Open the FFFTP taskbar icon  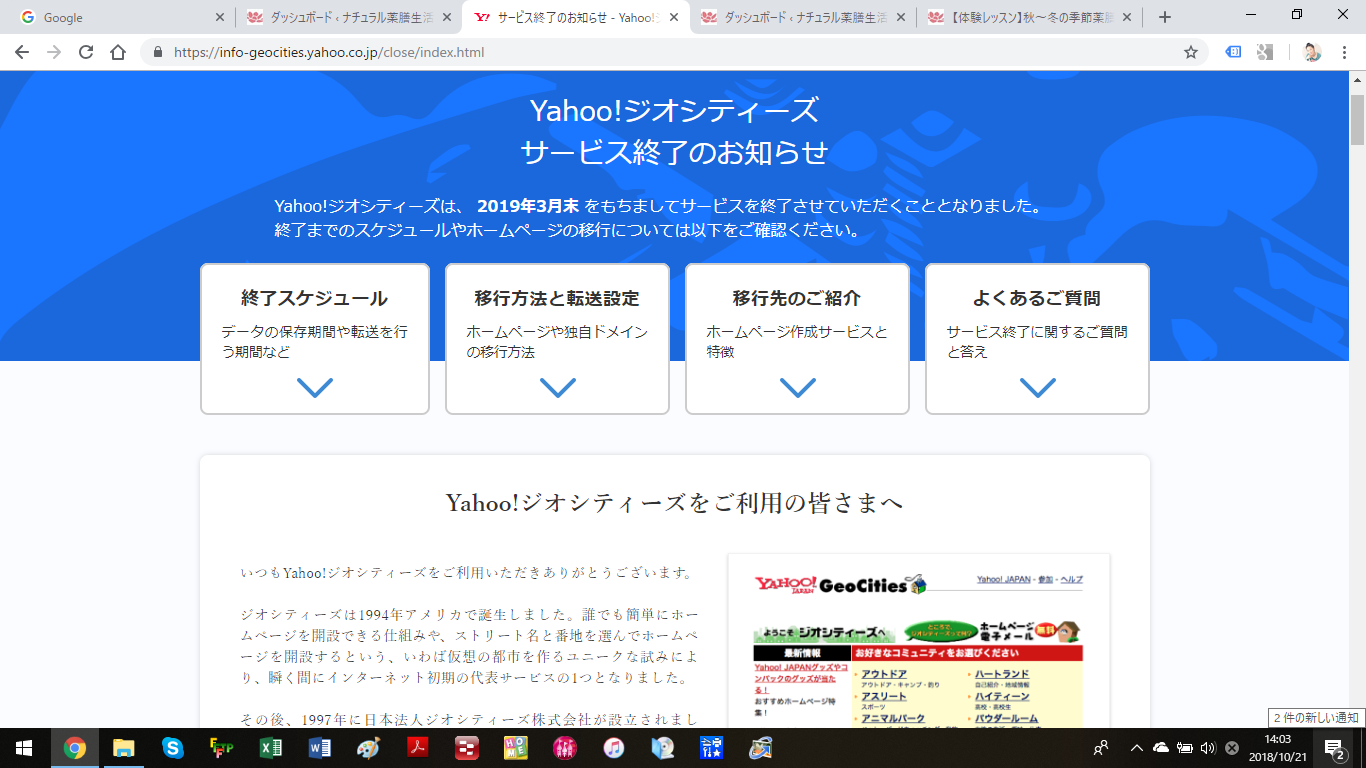coord(221,748)
